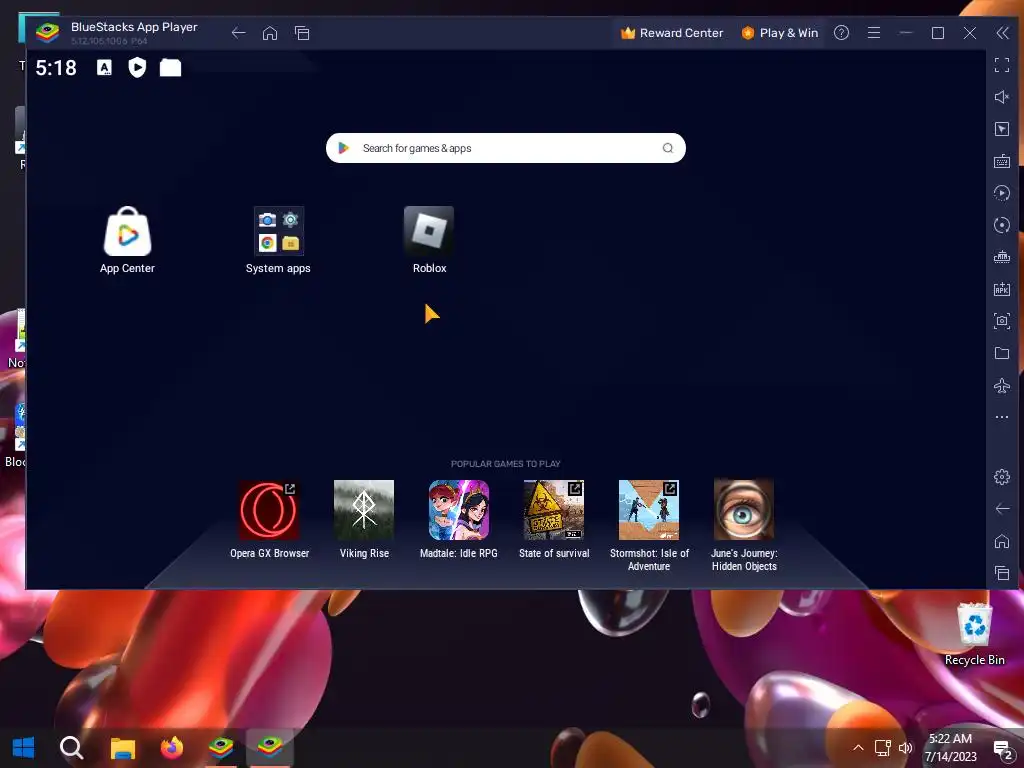
Task: Click the BlueStacks logo in title bar
Action: click(x=47, y=32)
